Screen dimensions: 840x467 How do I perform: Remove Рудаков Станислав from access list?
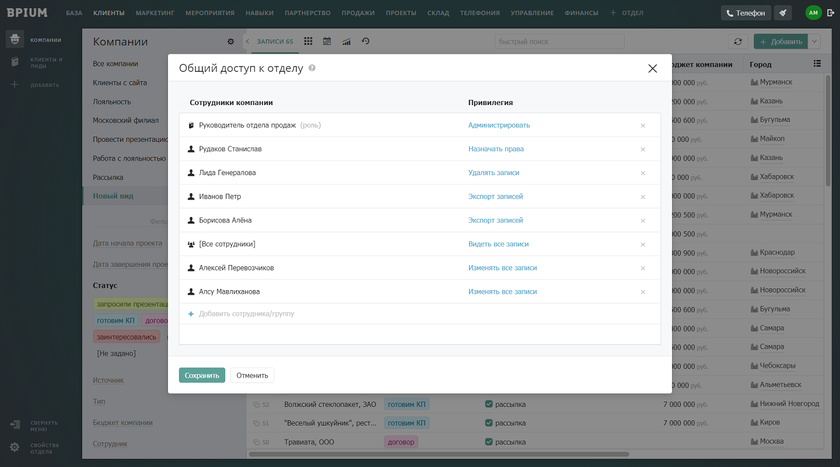point(642,149)
